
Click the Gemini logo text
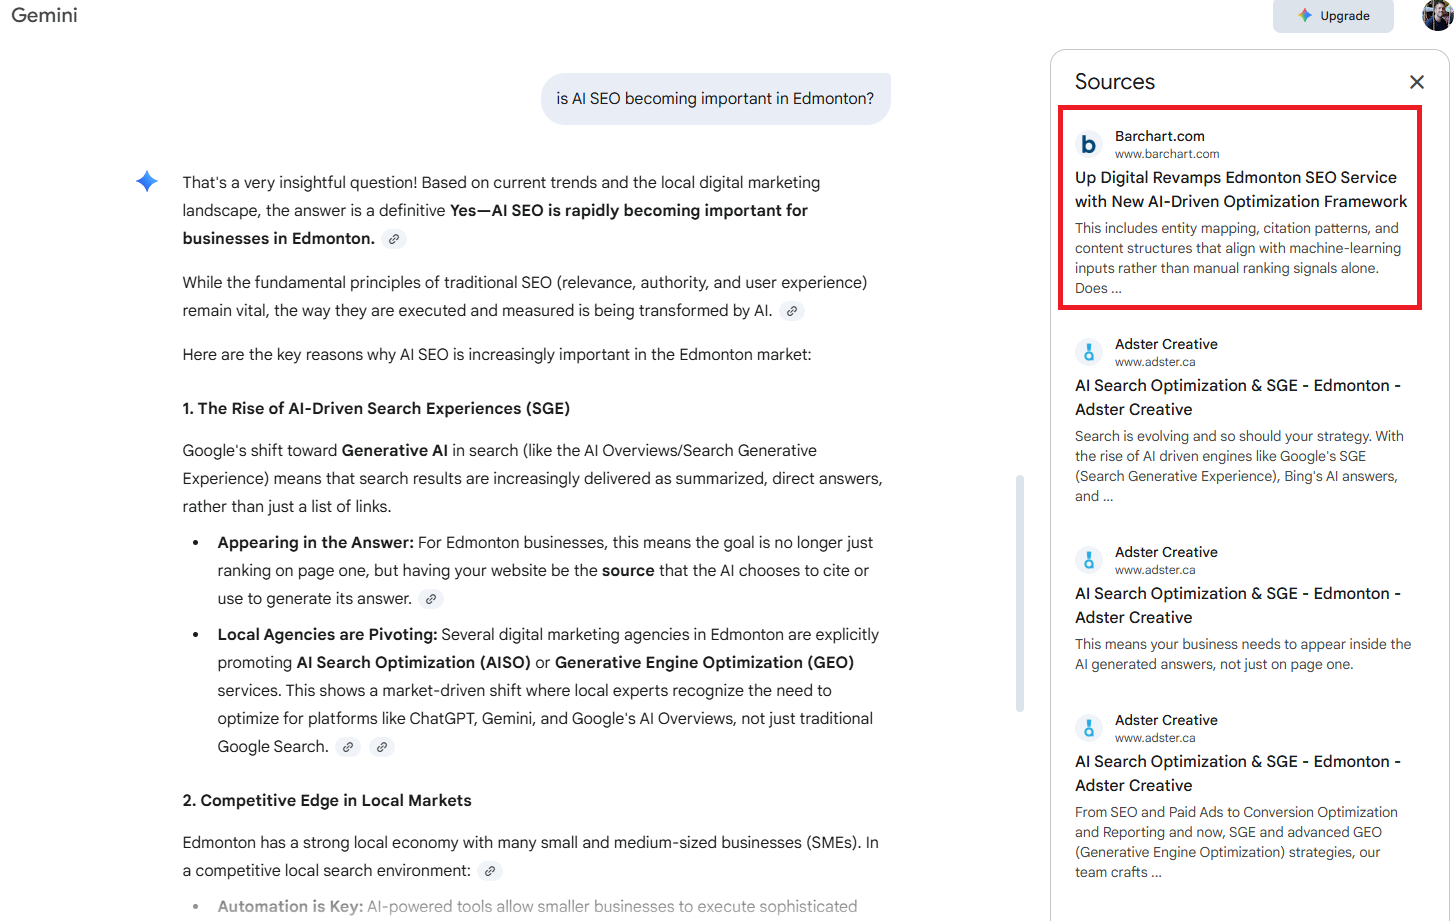pyautogui.click(x=44, y=15)
